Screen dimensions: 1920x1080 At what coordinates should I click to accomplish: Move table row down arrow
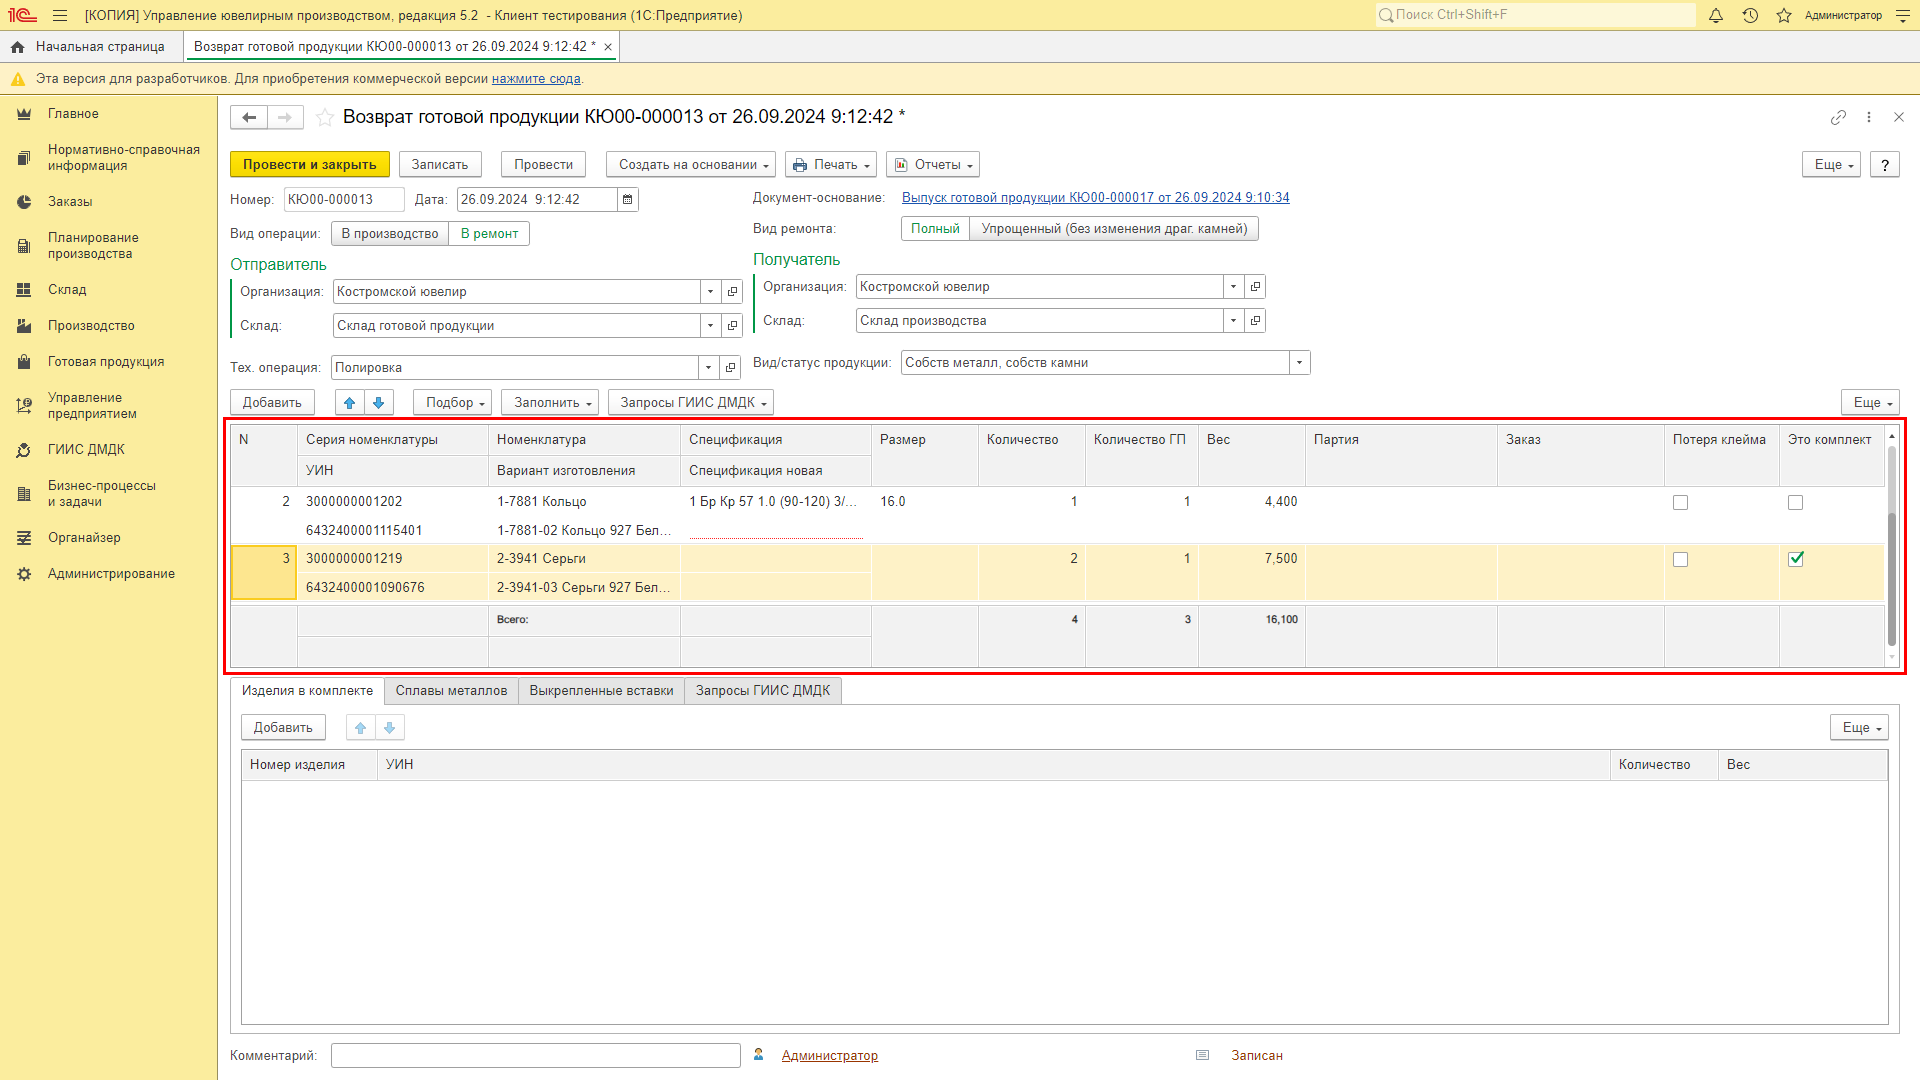(x=379, y=402)
